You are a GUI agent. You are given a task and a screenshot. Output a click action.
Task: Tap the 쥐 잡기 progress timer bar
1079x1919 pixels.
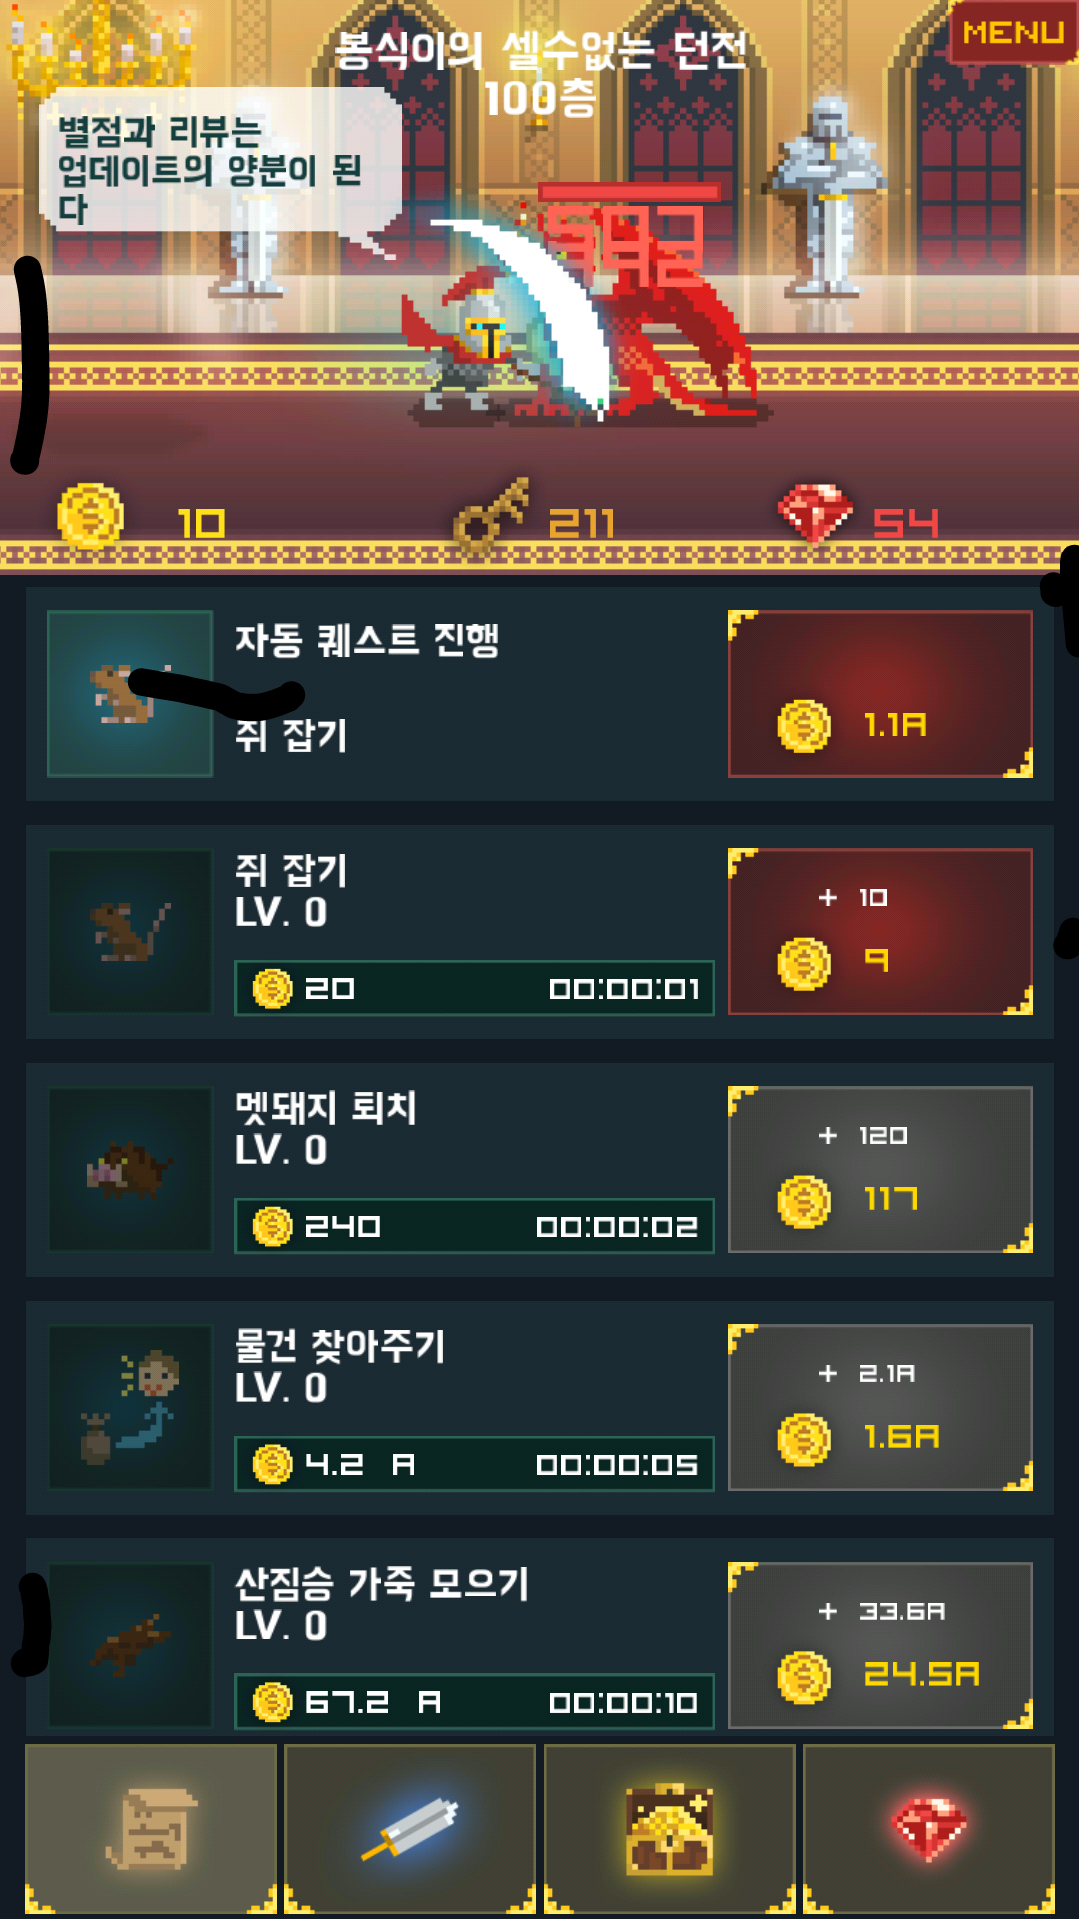pyautogui.click(x=474, y=988)
